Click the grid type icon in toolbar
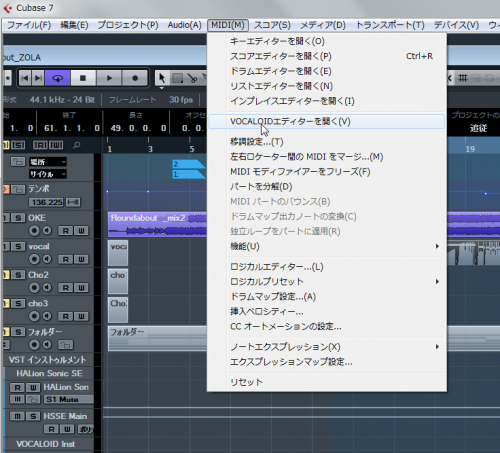Image resolution: width=500 pixels, height=453 pixels. (462, 78)
